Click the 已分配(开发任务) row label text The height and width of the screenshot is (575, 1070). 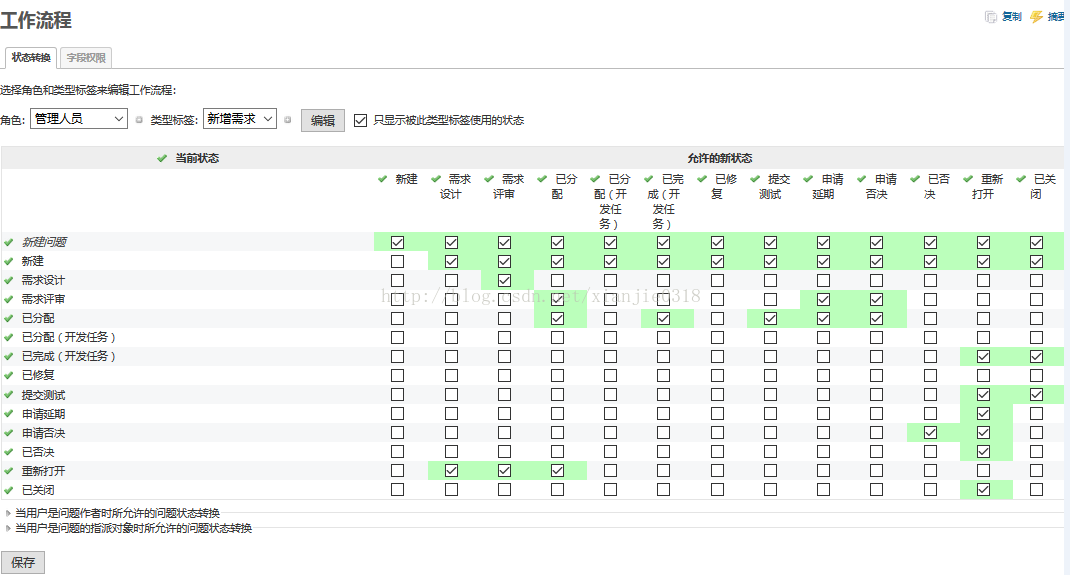[68, 338]
